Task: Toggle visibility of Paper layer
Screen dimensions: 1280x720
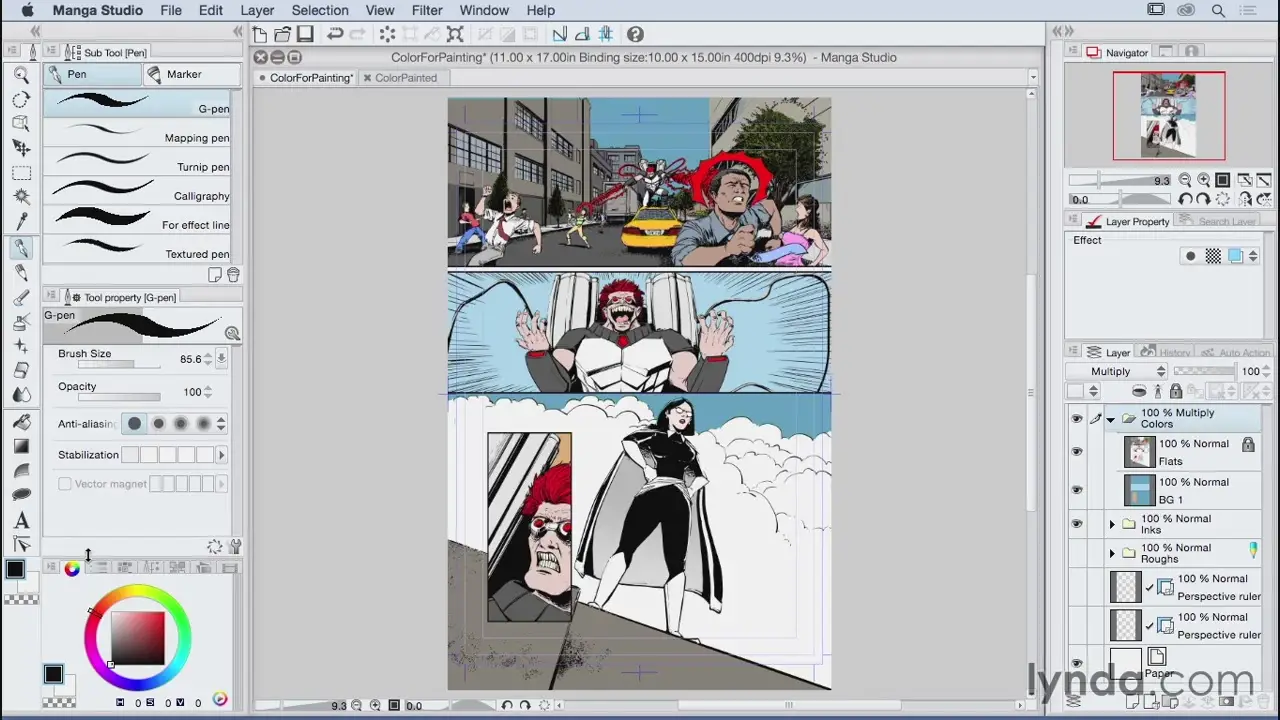Action: click(1077, 663)
